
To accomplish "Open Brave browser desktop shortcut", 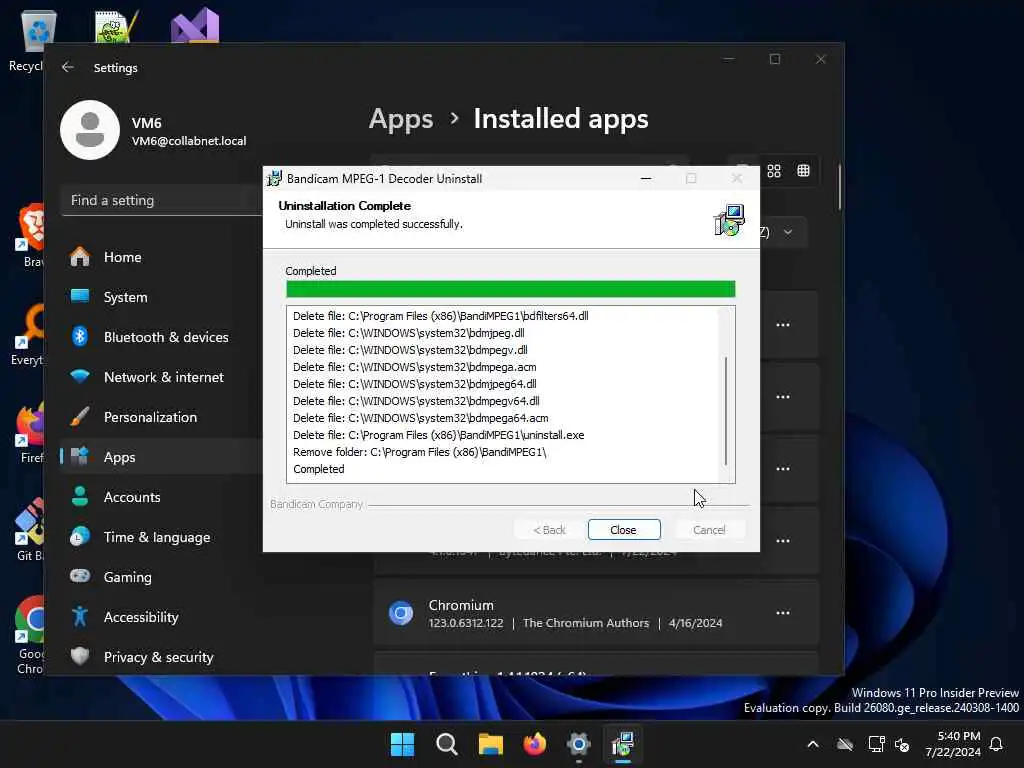I will 29,235.
